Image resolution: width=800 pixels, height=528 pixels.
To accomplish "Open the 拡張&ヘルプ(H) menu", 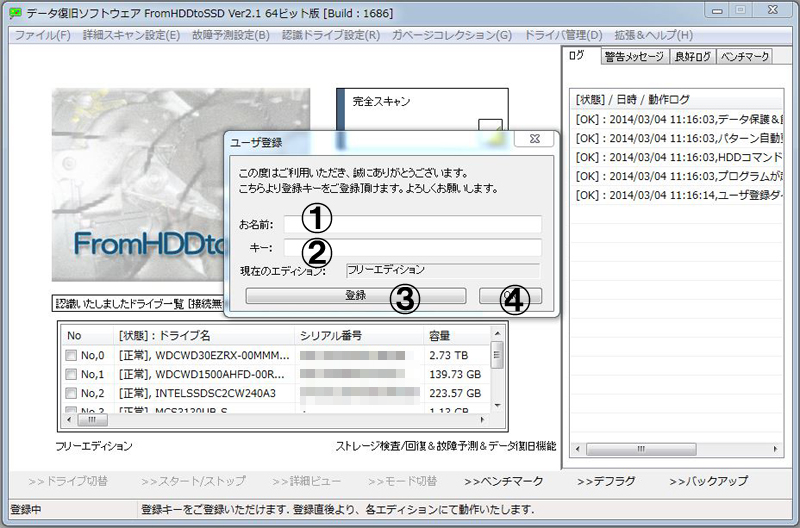I will click(654, 35).
